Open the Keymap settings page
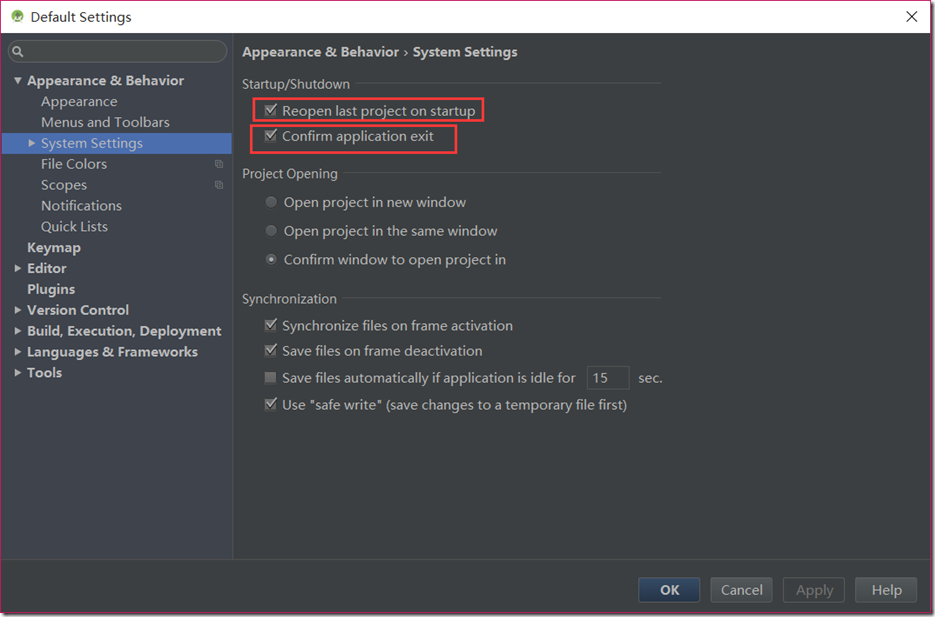The image size is (935, 617). [54, 247]
